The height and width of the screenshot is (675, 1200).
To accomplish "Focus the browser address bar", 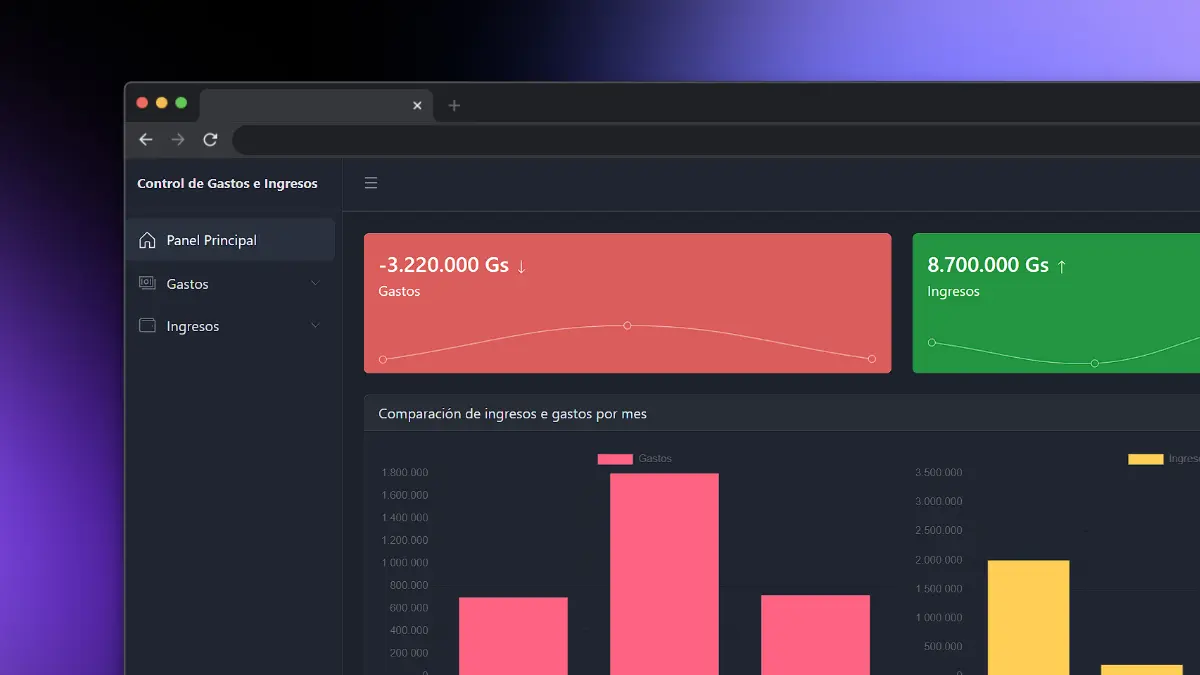I will tap(700, 140).
